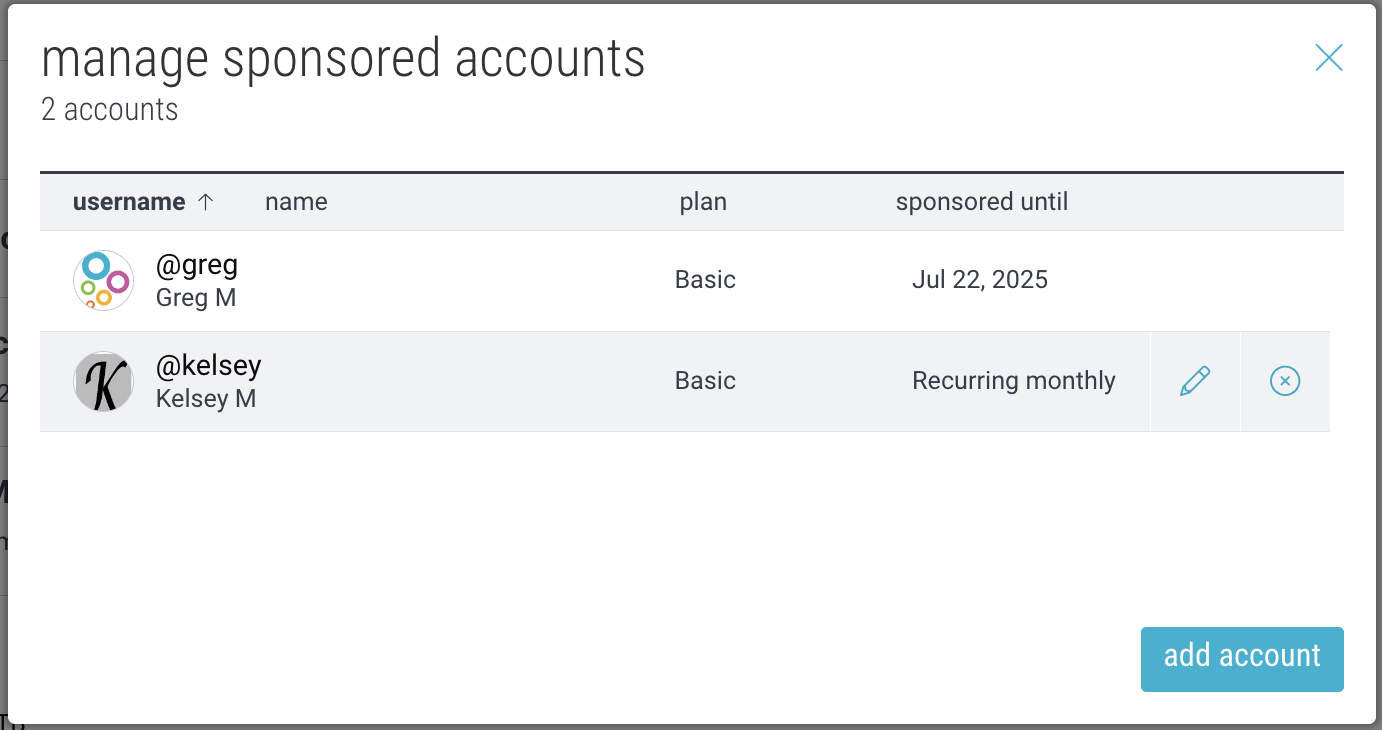Sort the table by plan column
1382x730 pixels.
click(703, 202)
